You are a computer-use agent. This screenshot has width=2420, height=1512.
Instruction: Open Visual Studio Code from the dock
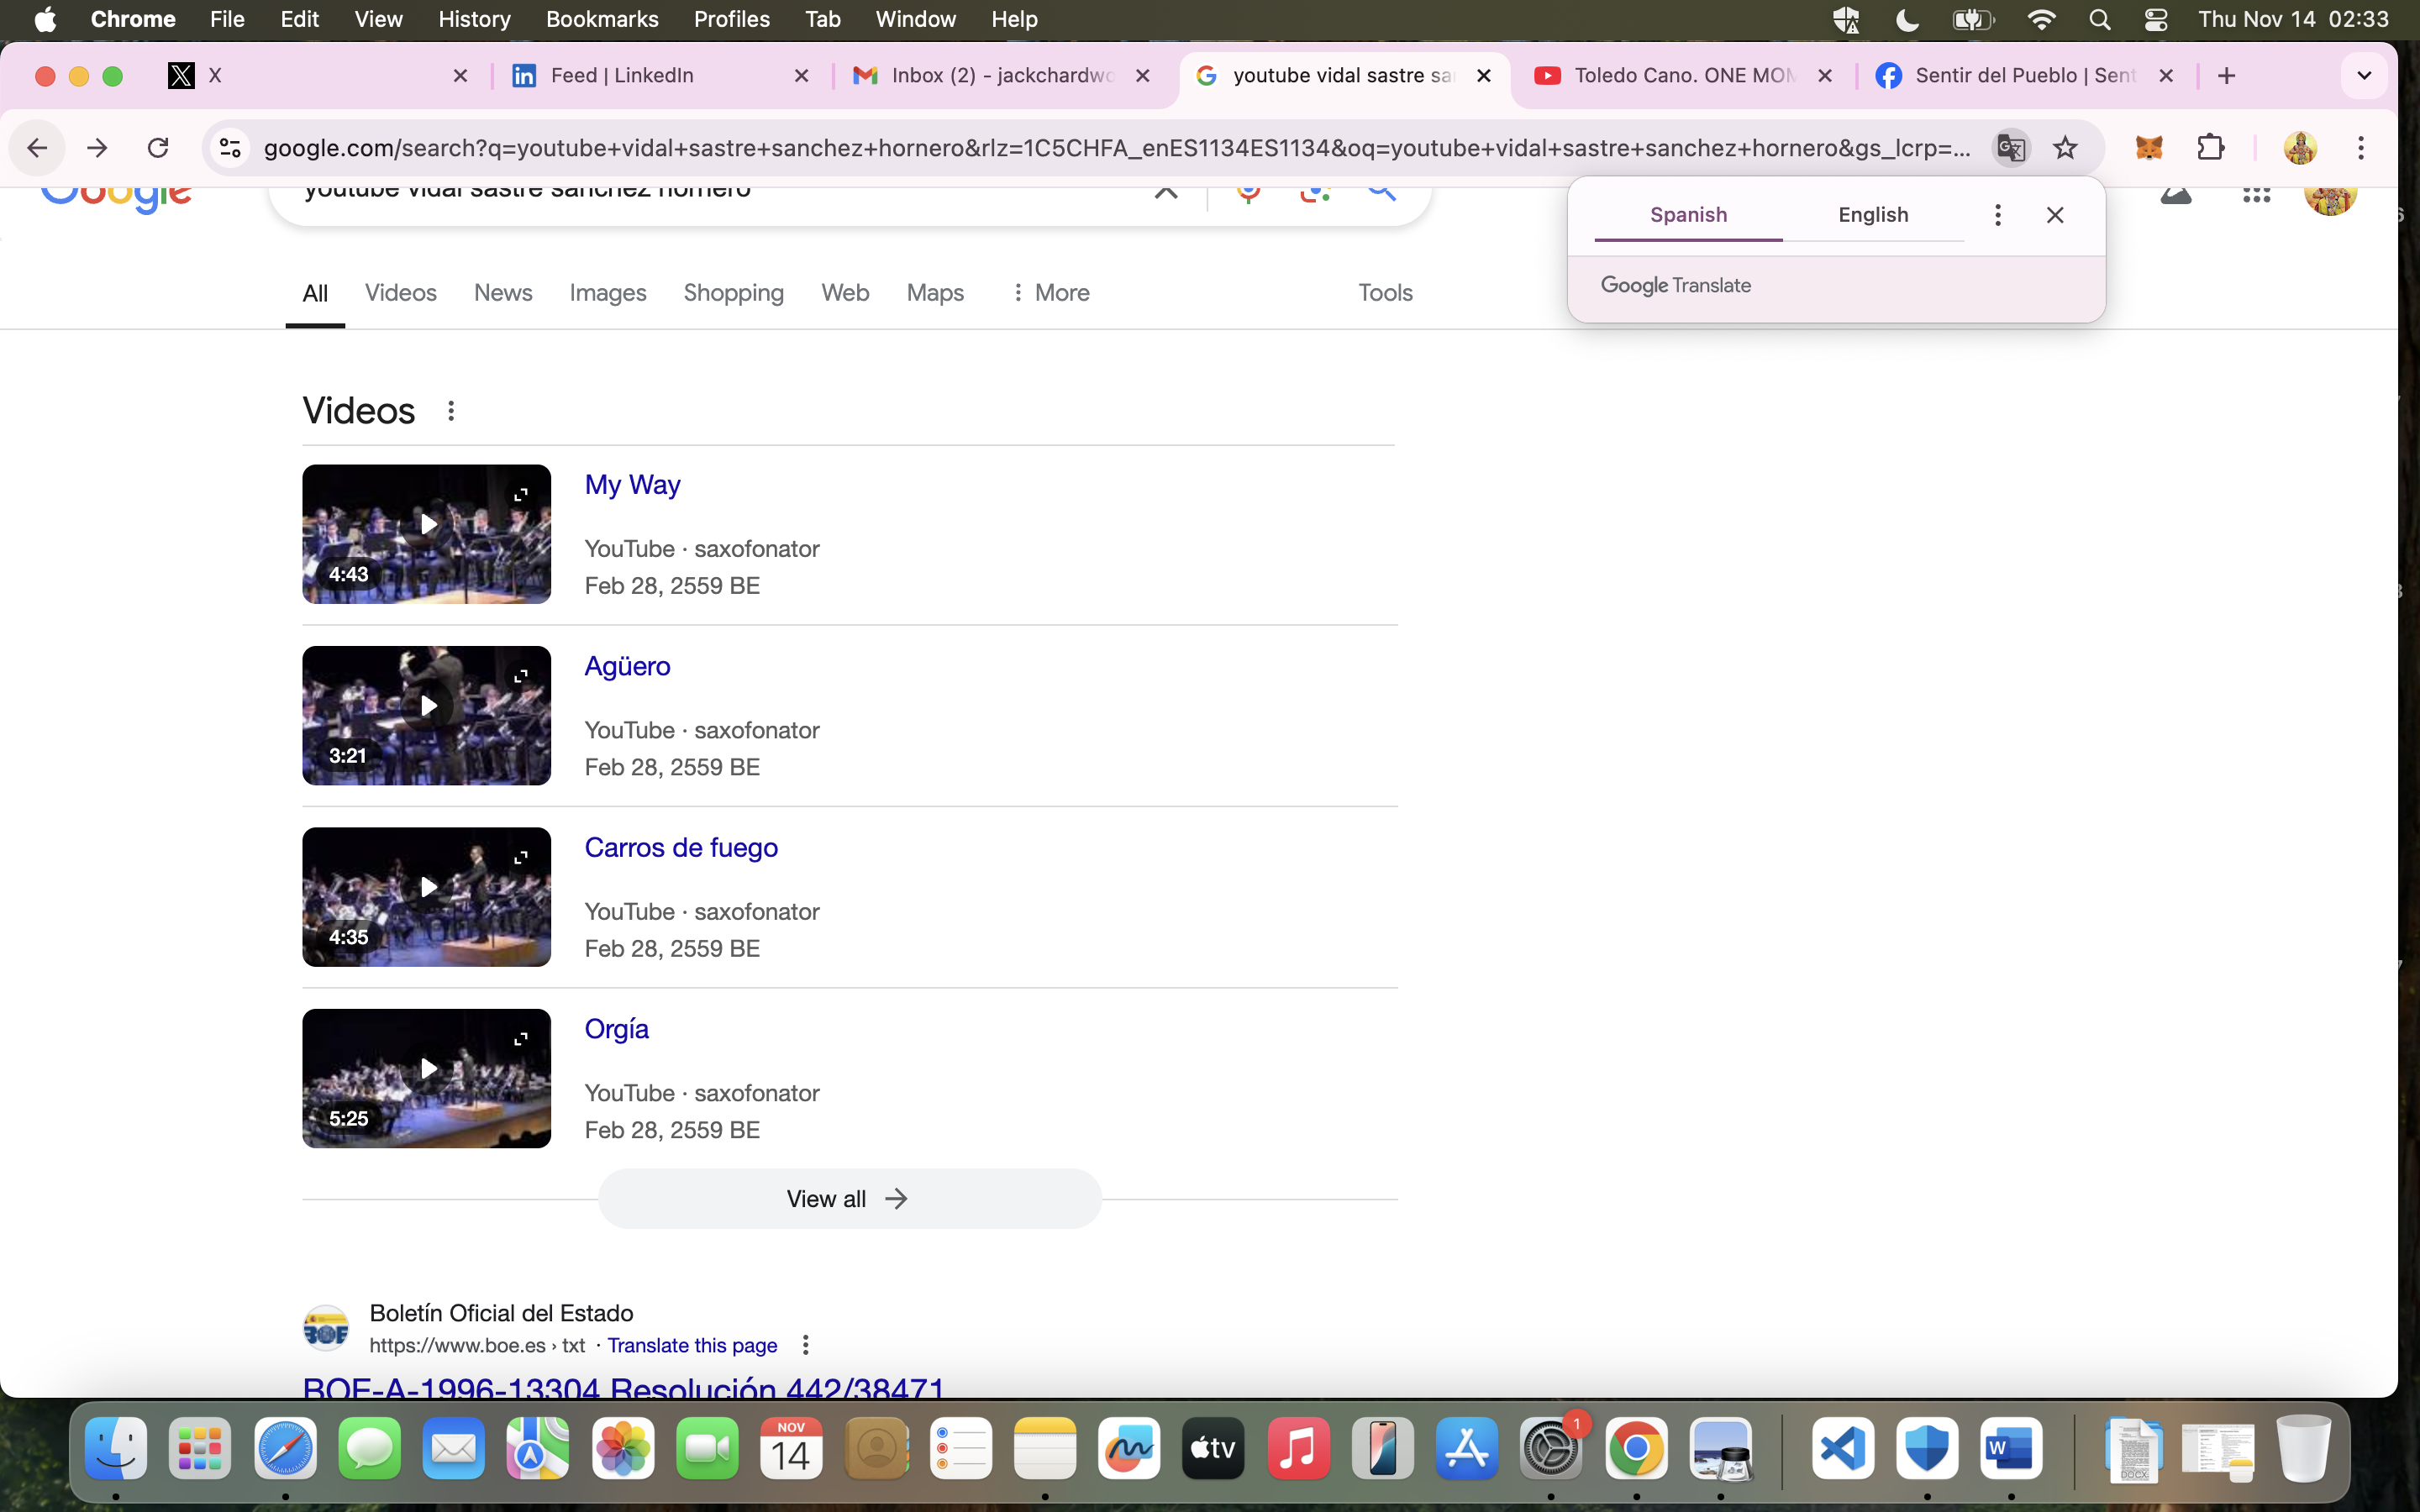(1843, 1448)
